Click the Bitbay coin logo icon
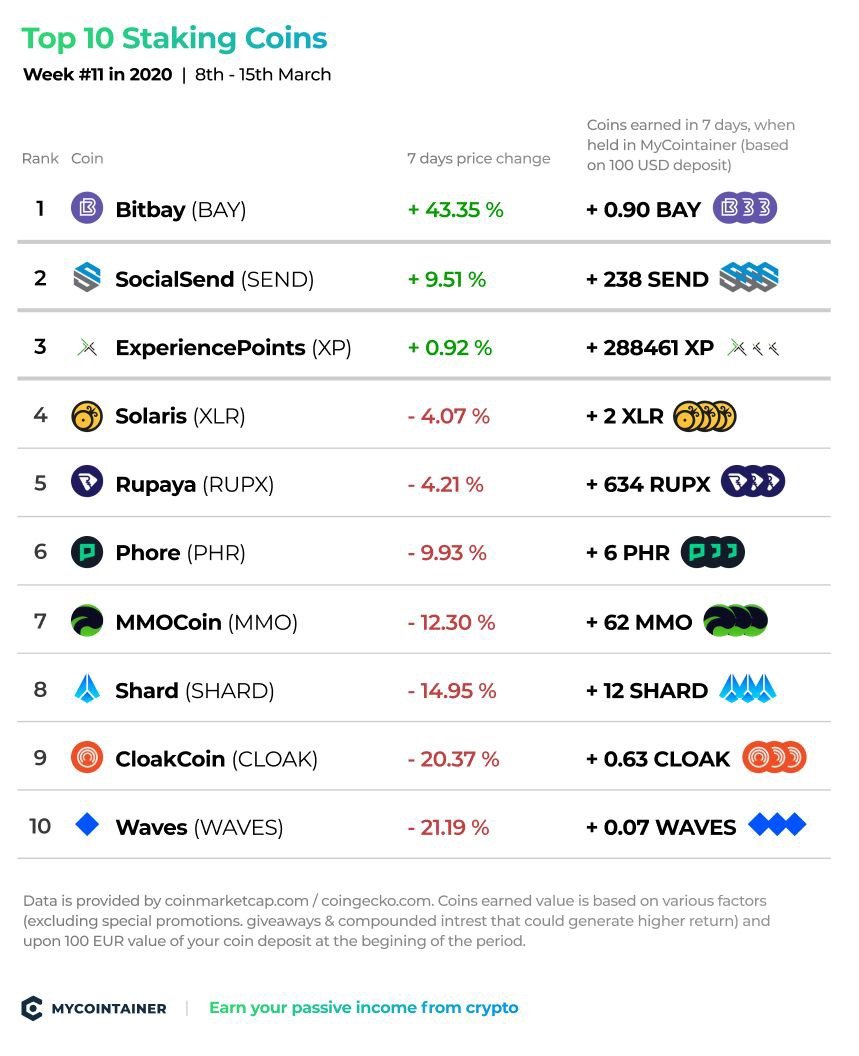Image resolution: width=859 pixels, height=1056 pixels. coord(87,208)
